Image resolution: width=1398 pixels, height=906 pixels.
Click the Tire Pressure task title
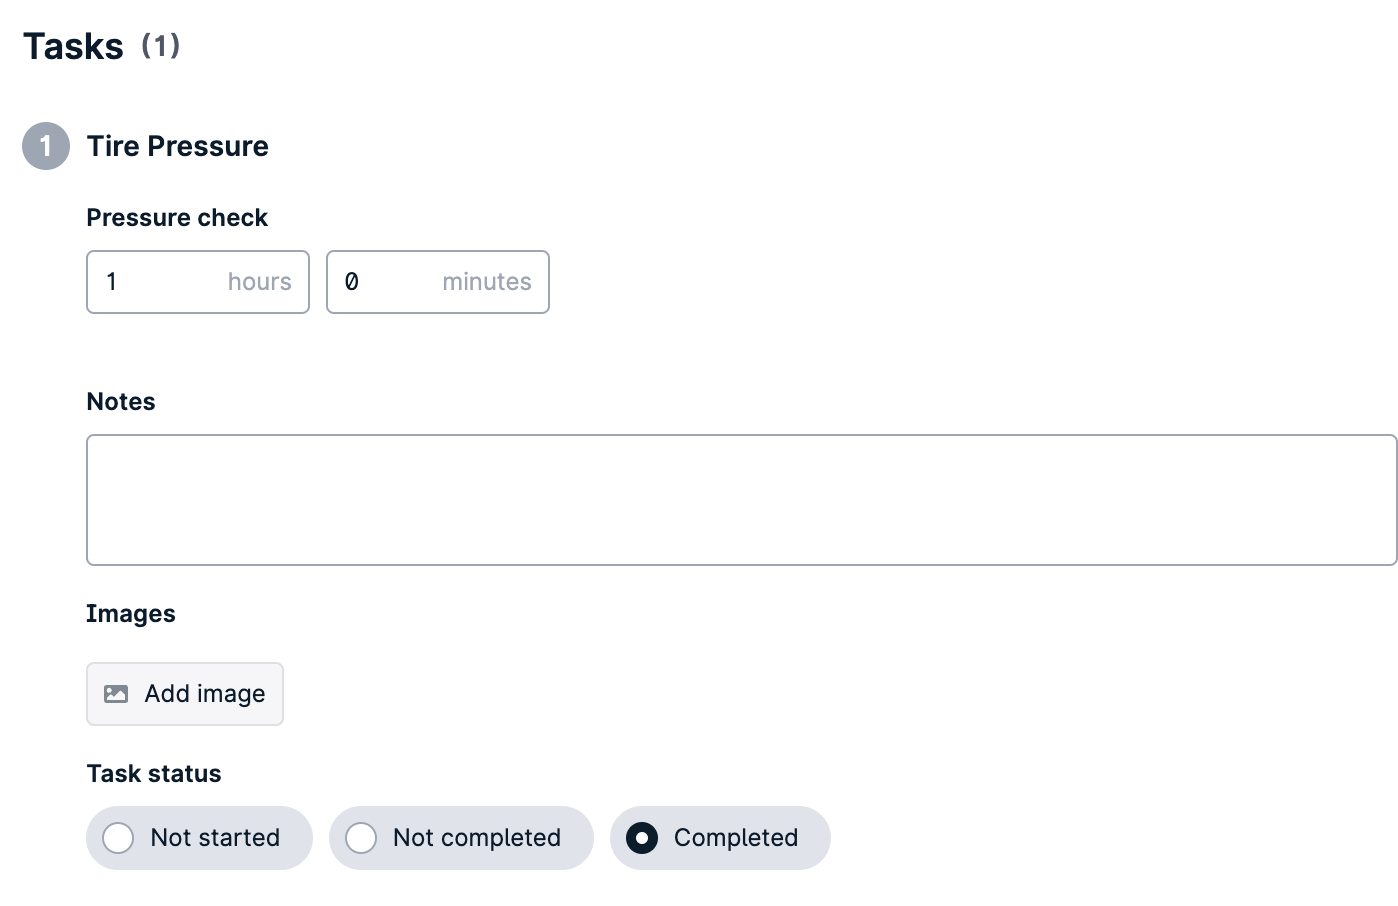click(x=178, y=146)
